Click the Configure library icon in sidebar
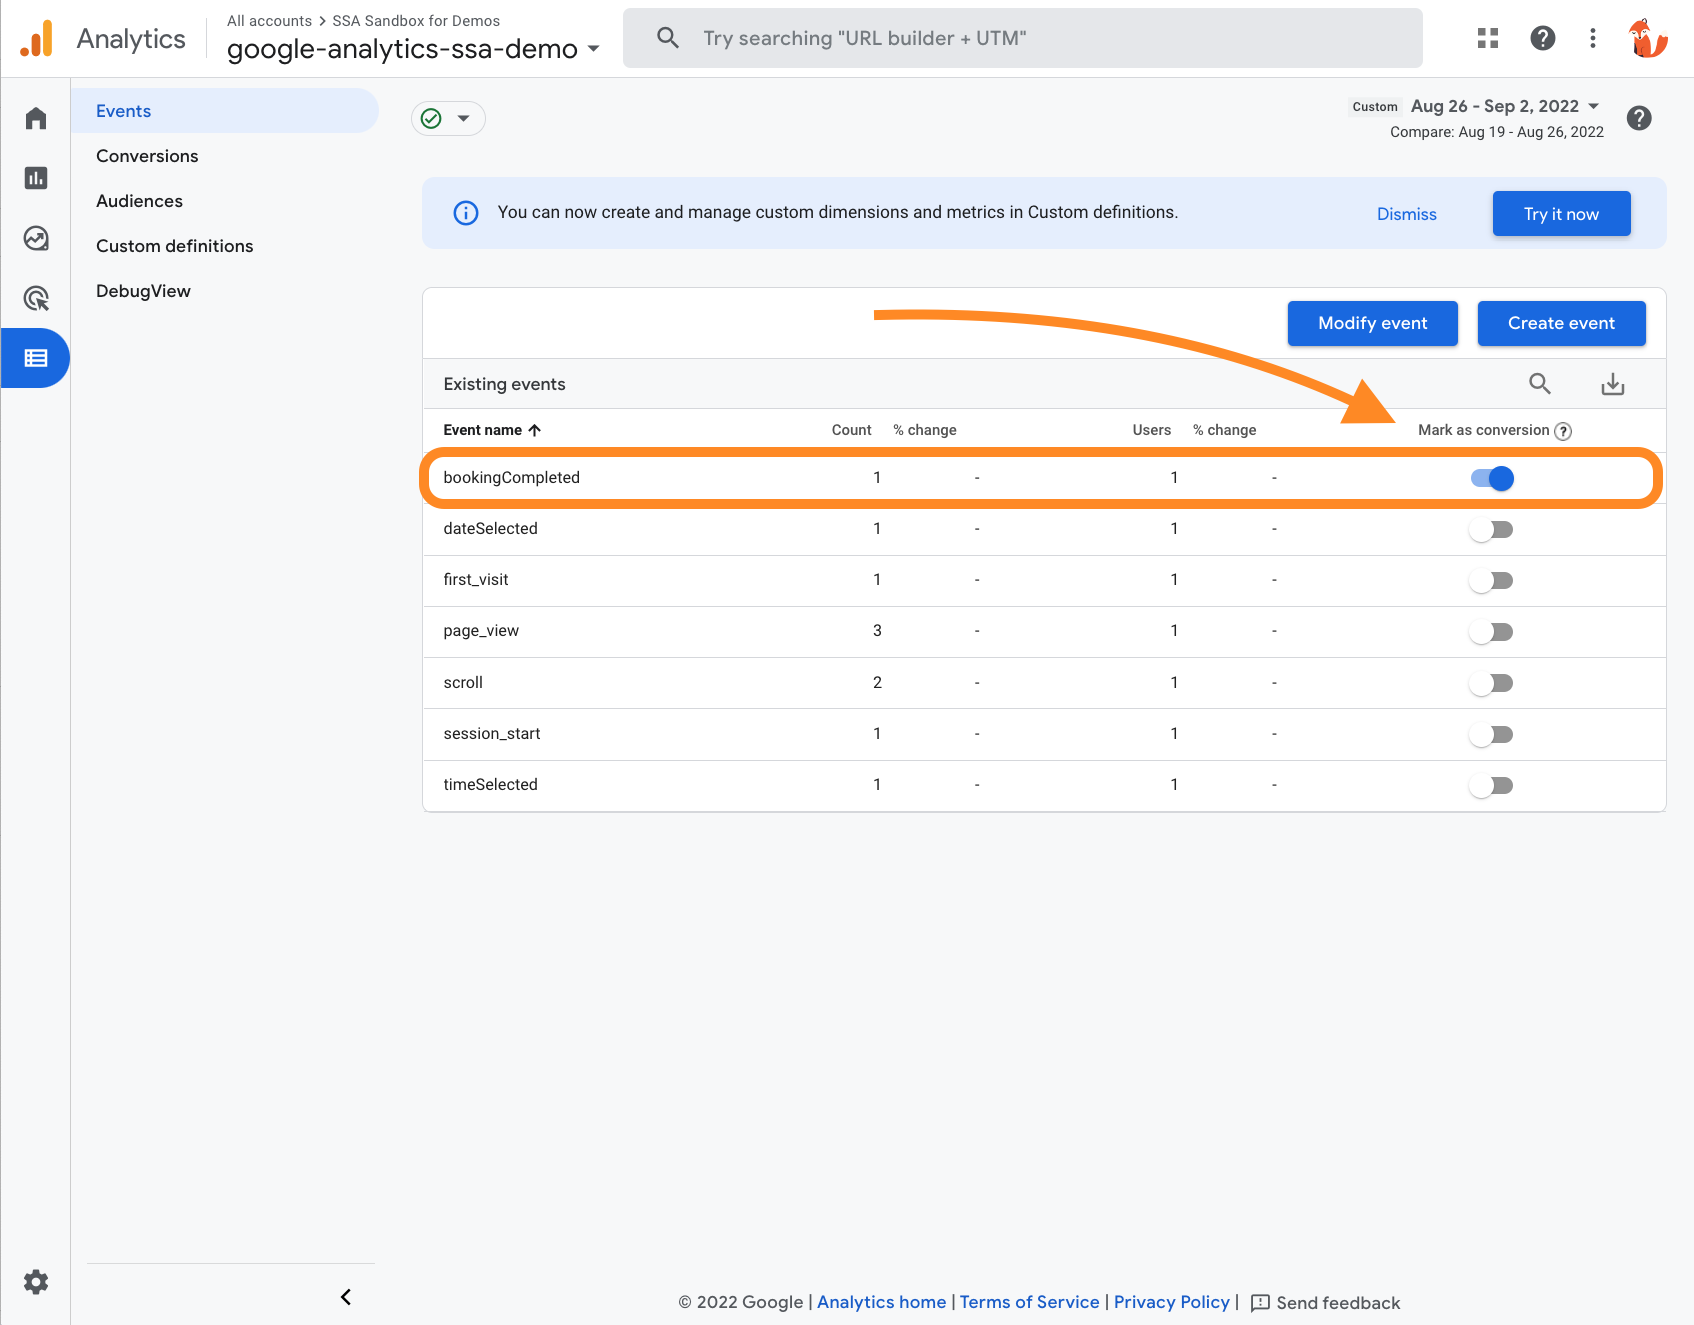This screenshot has width=1694, height=1325. click(x=35, y=357)
